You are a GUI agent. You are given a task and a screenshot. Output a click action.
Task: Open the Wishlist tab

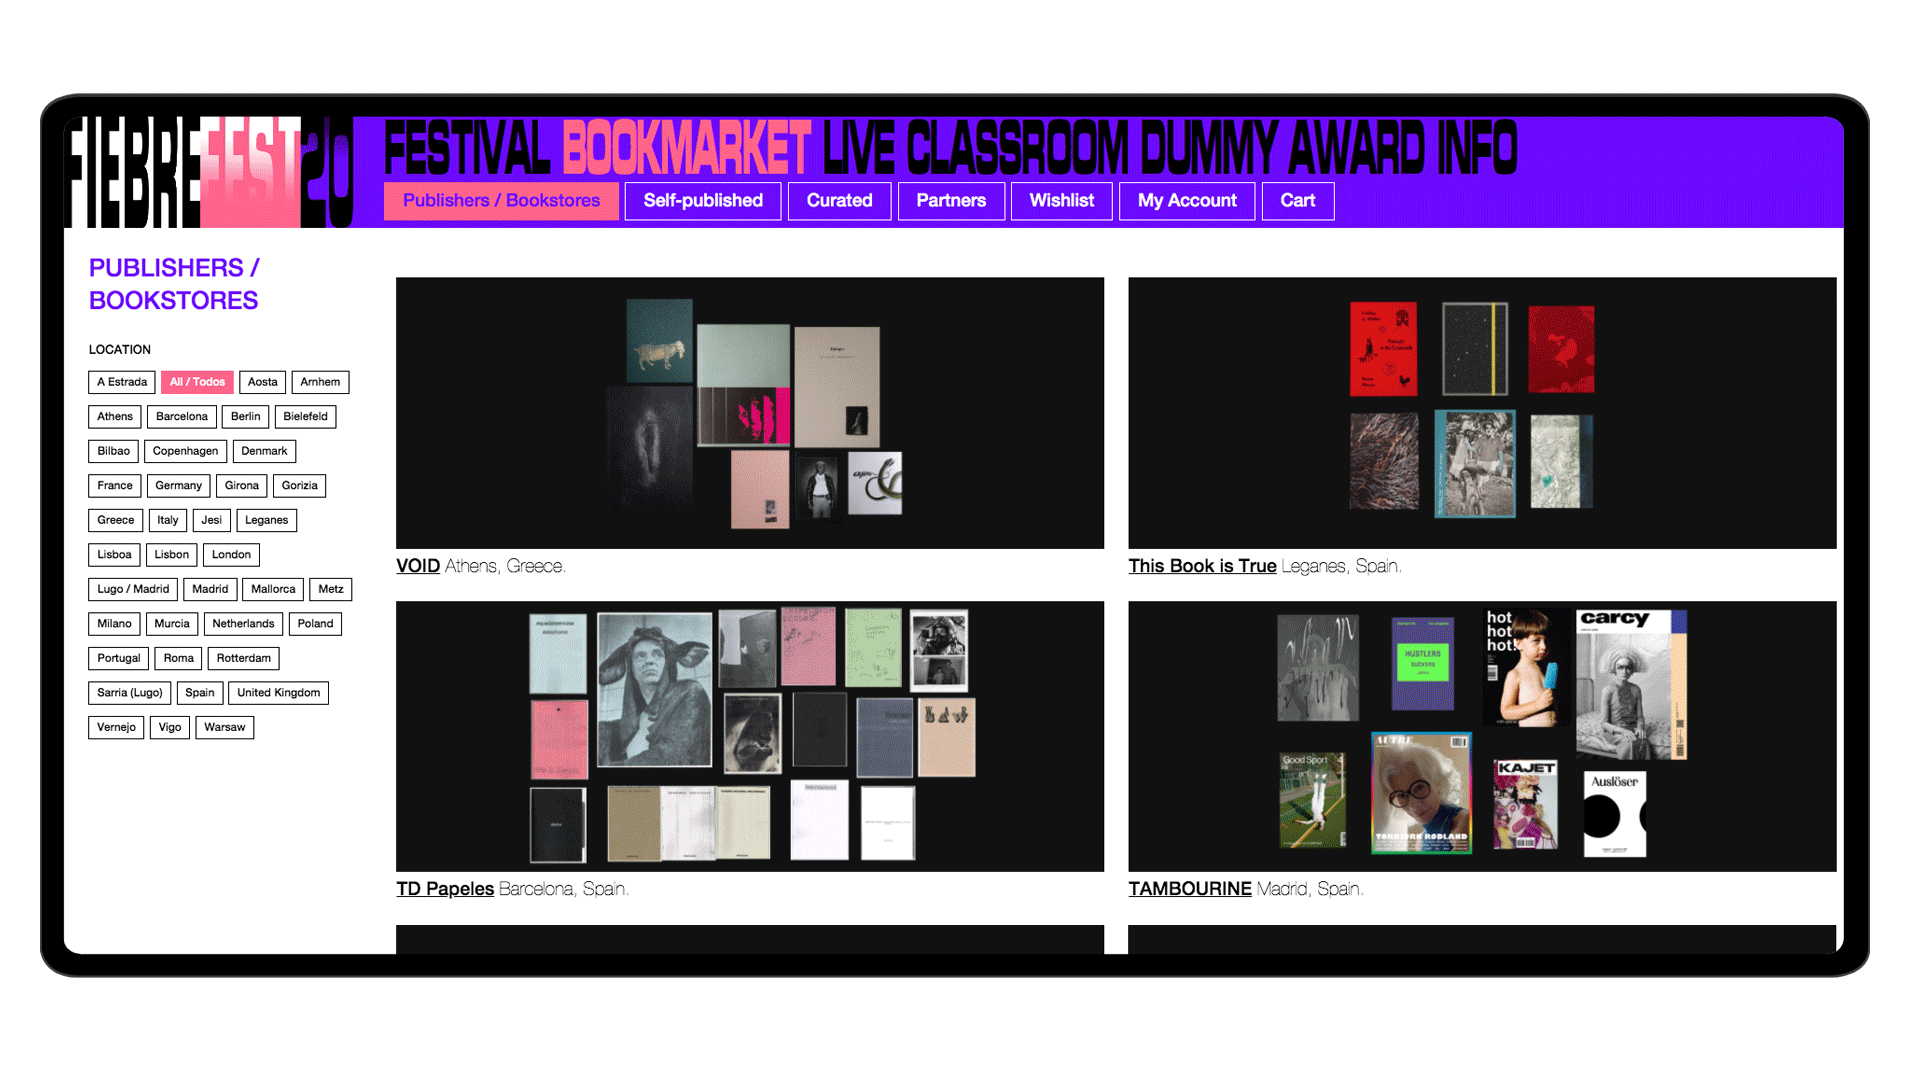(1061, 201)
